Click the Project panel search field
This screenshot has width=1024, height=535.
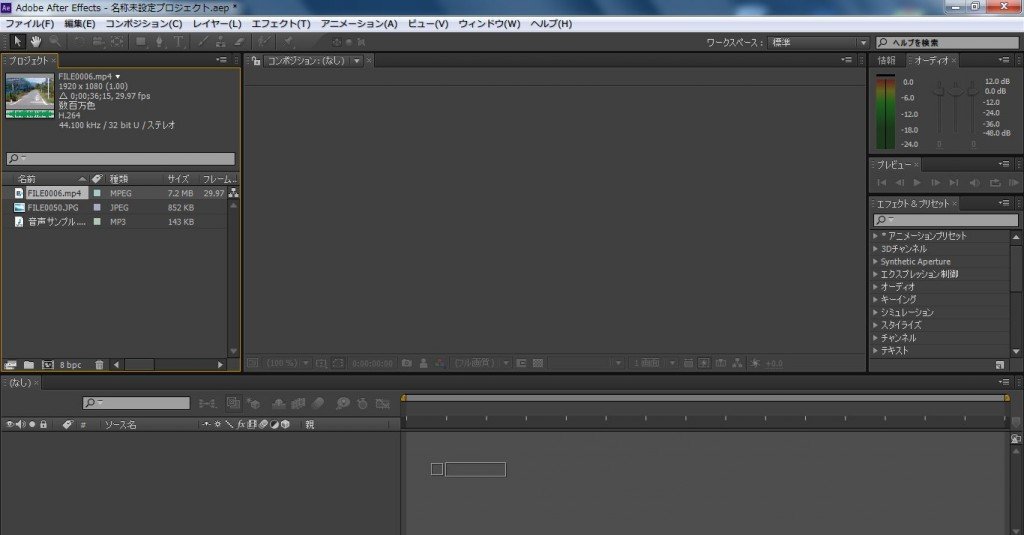(120, 159)
